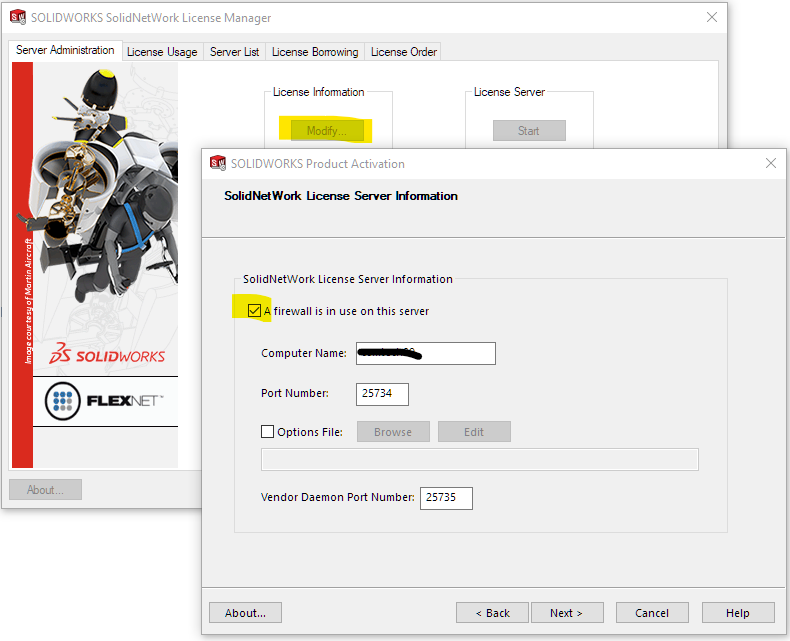Open Help in the activation dialog
This screenshot has width=790, height=641.
coord(738,613)
